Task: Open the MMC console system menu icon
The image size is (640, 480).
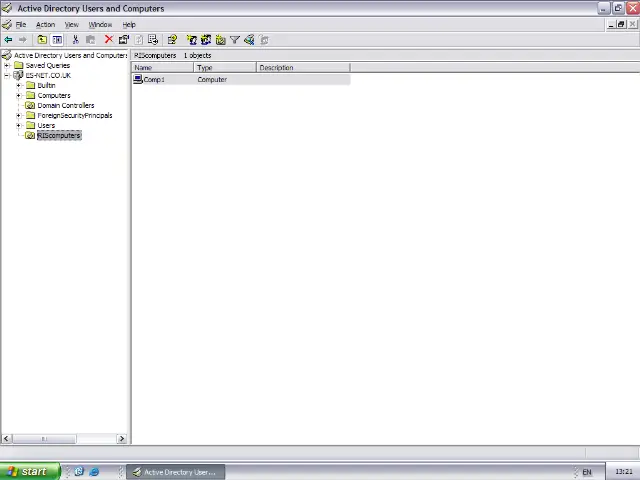Action: point(7,24)
